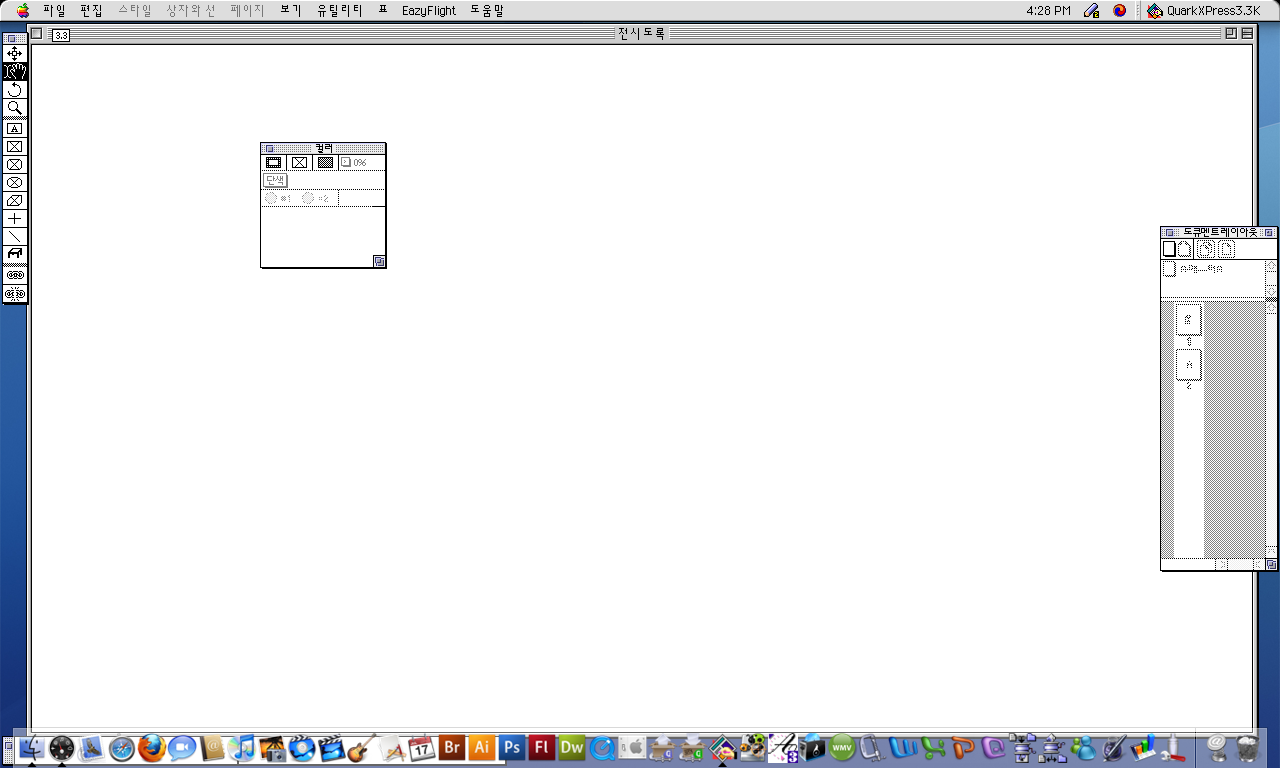This screenshot has width=1280, height=768.
Task: Select the Orthogonal Line (plus) tool
Action: [14, 218]
